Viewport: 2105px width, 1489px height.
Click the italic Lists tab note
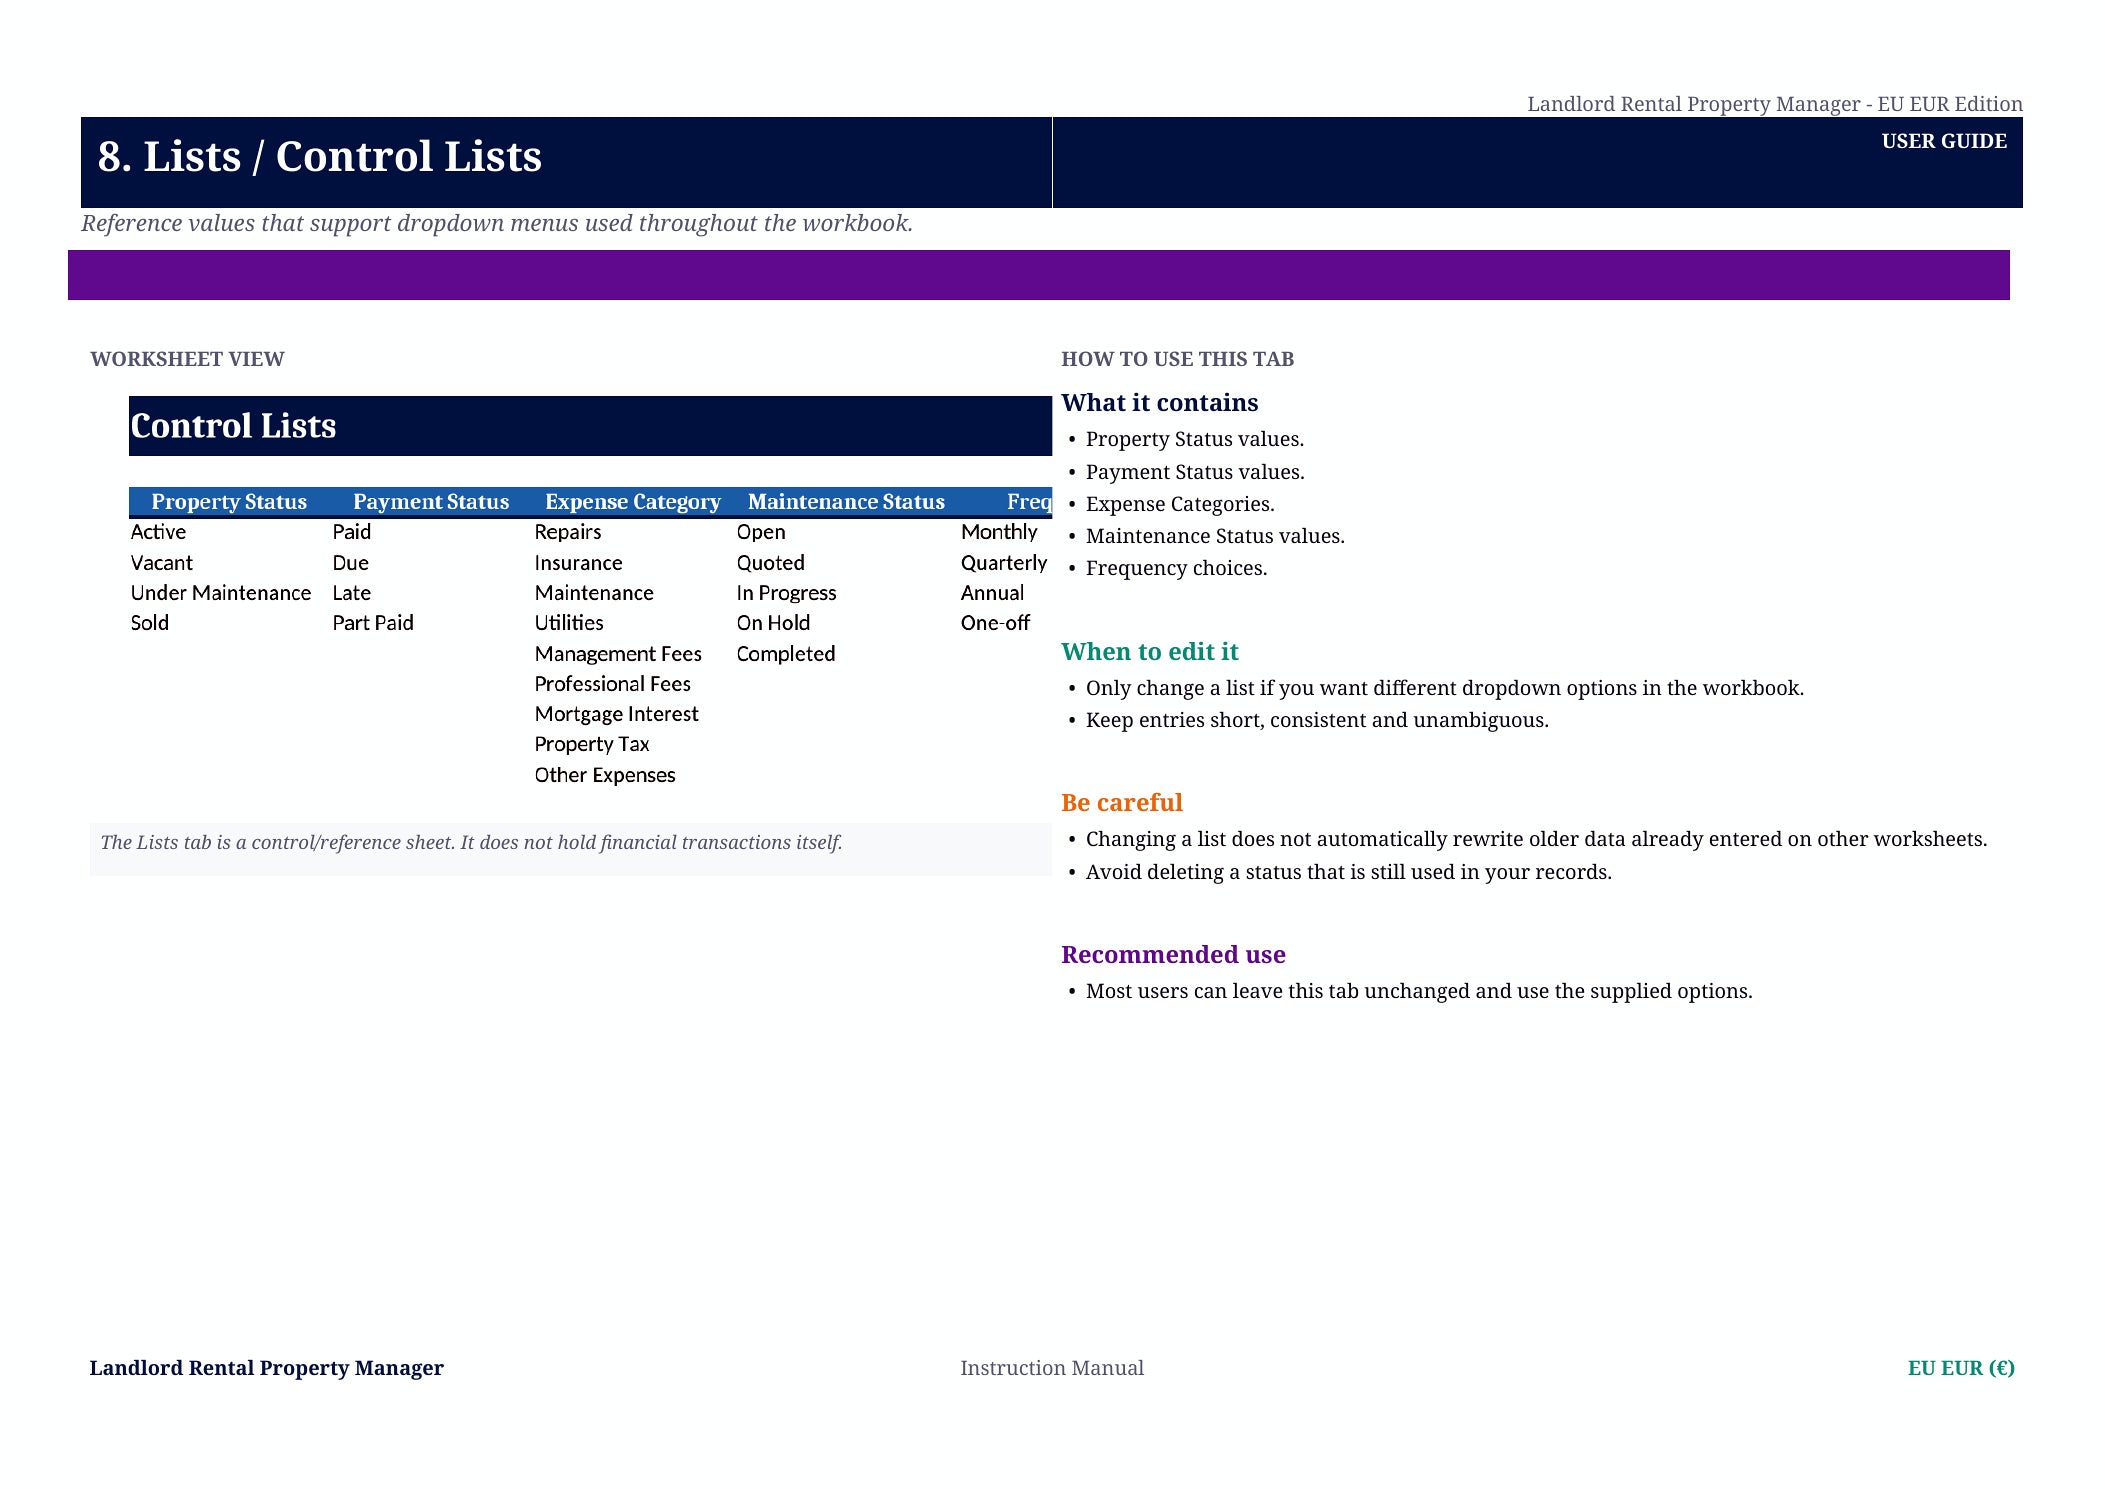[x=471, y=843]
